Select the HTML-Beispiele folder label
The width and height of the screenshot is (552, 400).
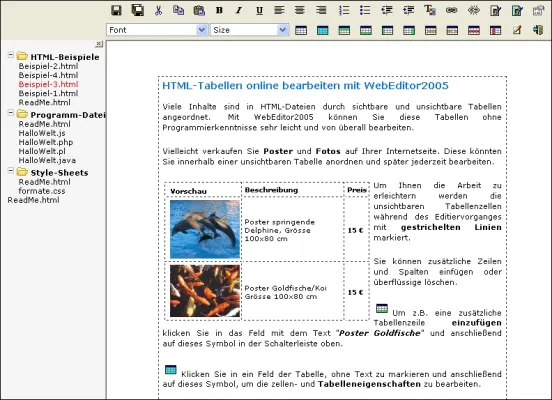coord(65,57)
